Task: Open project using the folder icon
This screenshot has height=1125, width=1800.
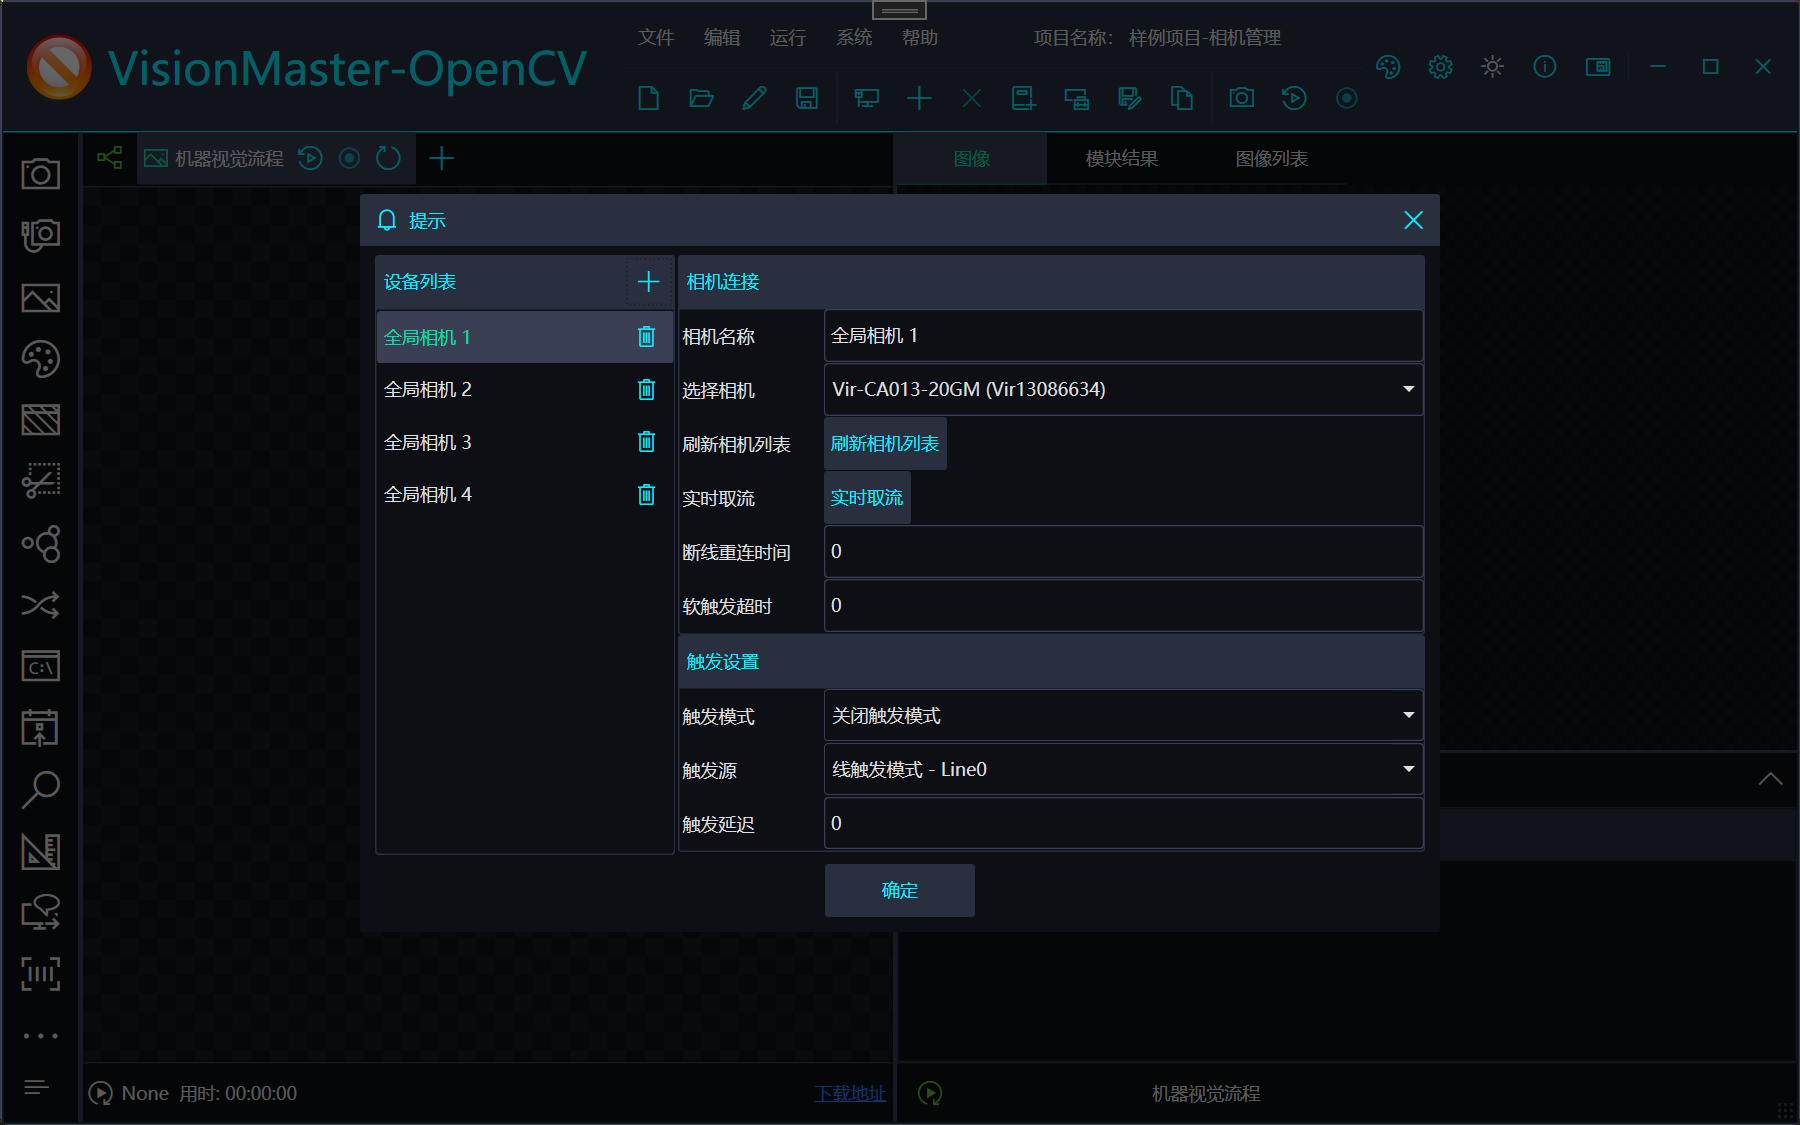Action: pyautogui.click(x=702, y=98)
